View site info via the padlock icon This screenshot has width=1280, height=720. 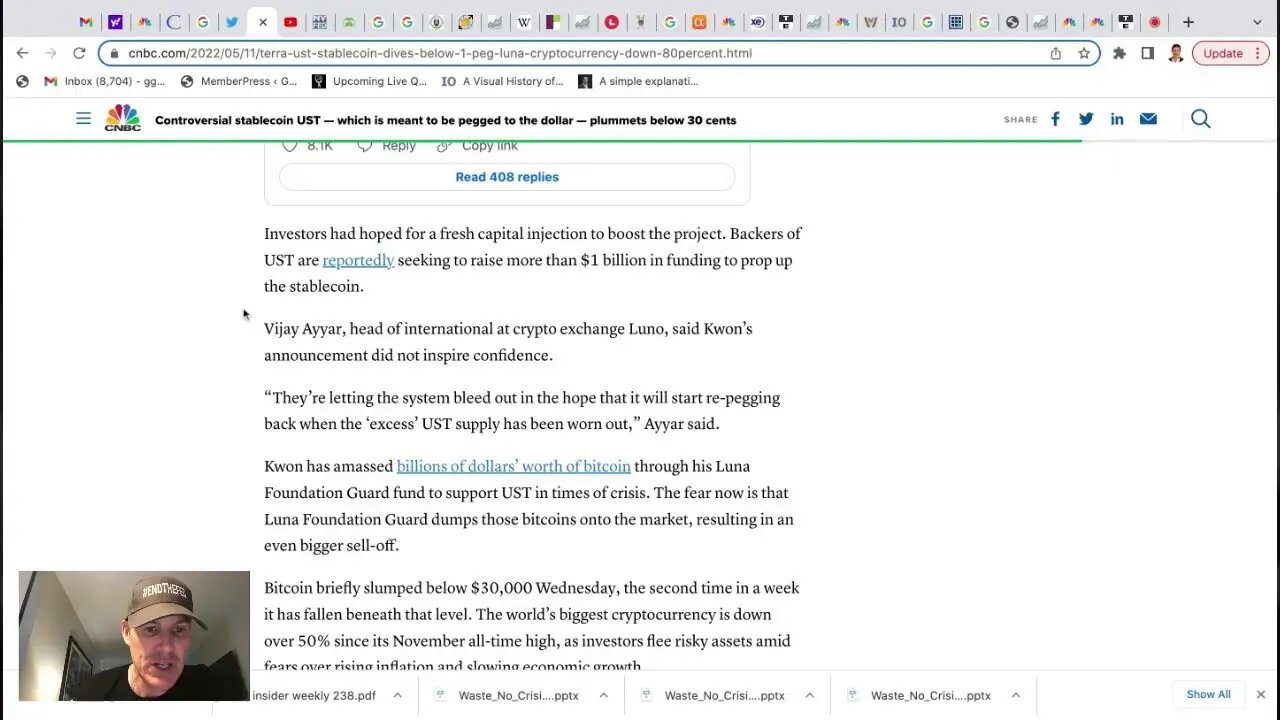tap(115, 53)
